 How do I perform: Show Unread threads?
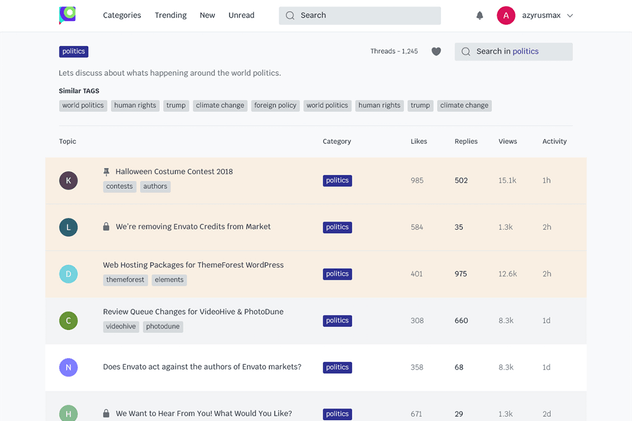pyautogui.click(x=241, y=15)
